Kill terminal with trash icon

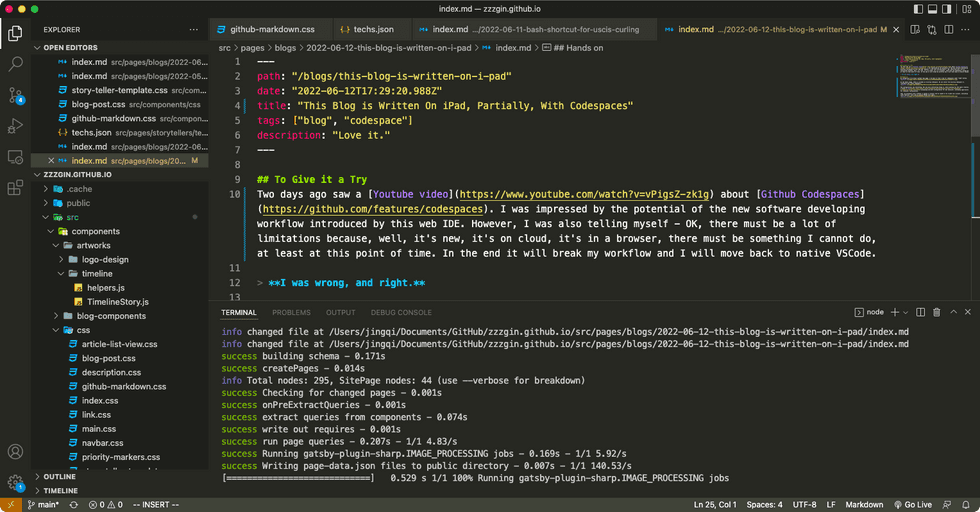(x=936, y=312)
